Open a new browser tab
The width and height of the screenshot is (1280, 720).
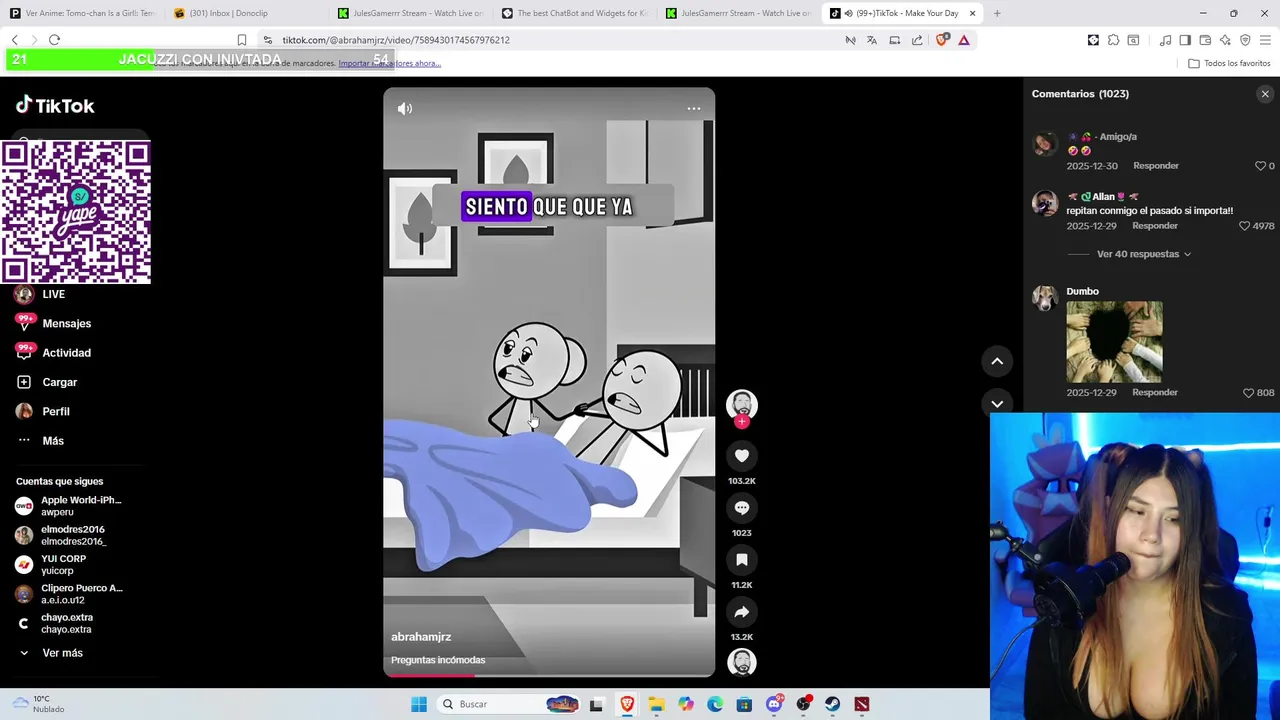[997, 13]
